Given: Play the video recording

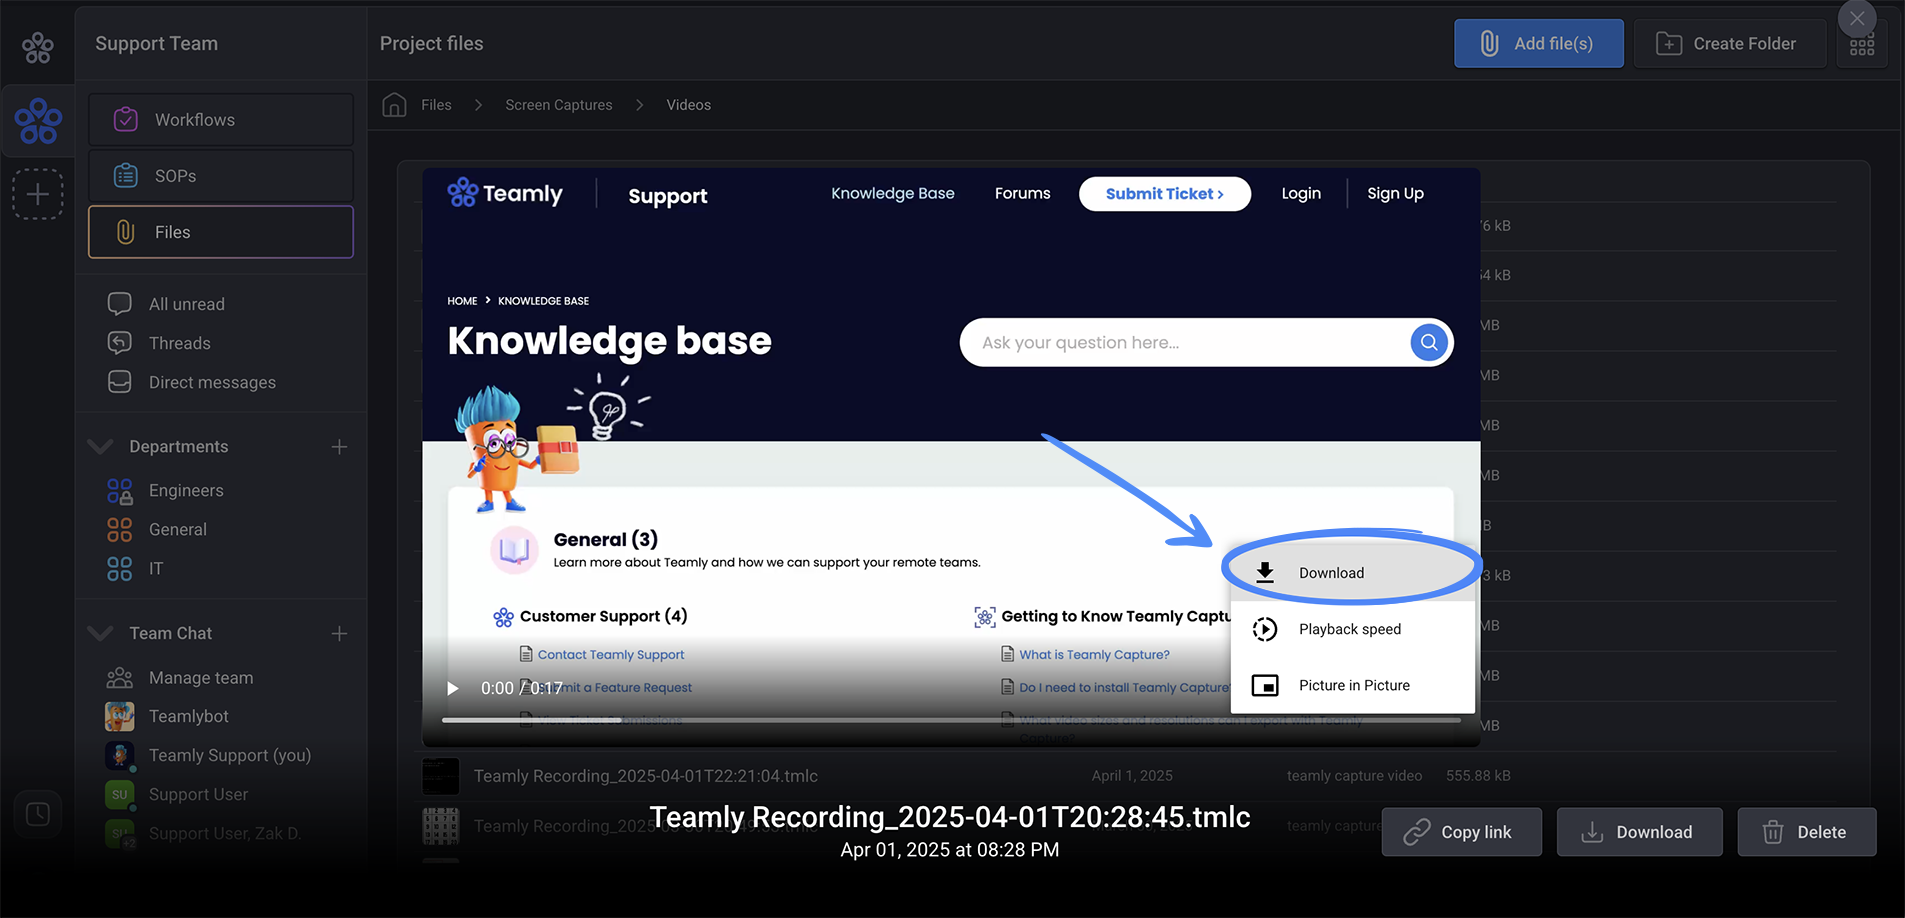Looking at the screenshot, I should [x=453, y=688].
